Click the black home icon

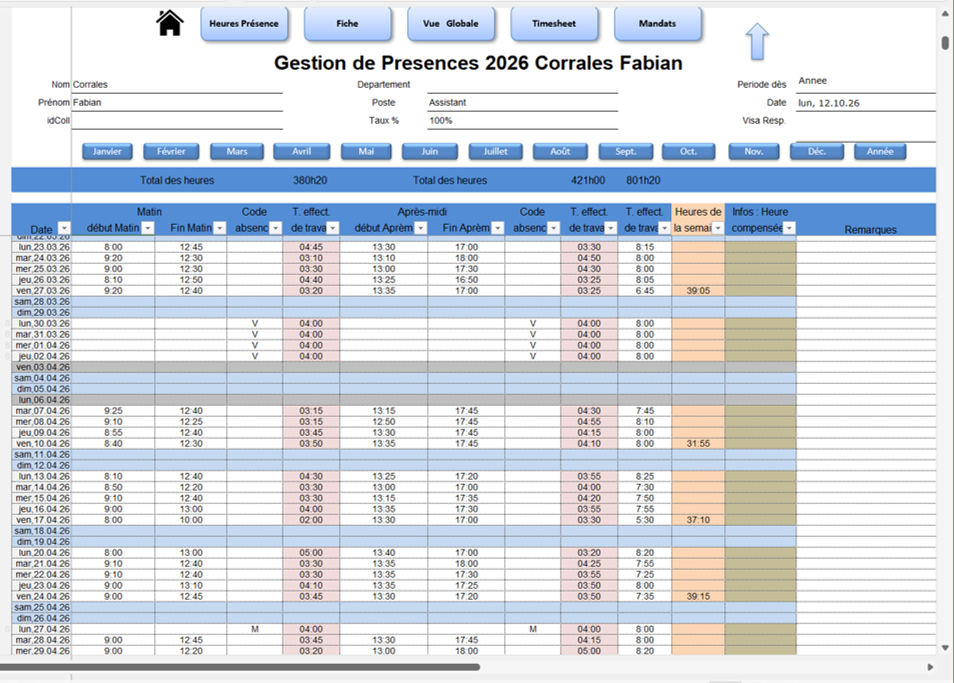[170, 24]
